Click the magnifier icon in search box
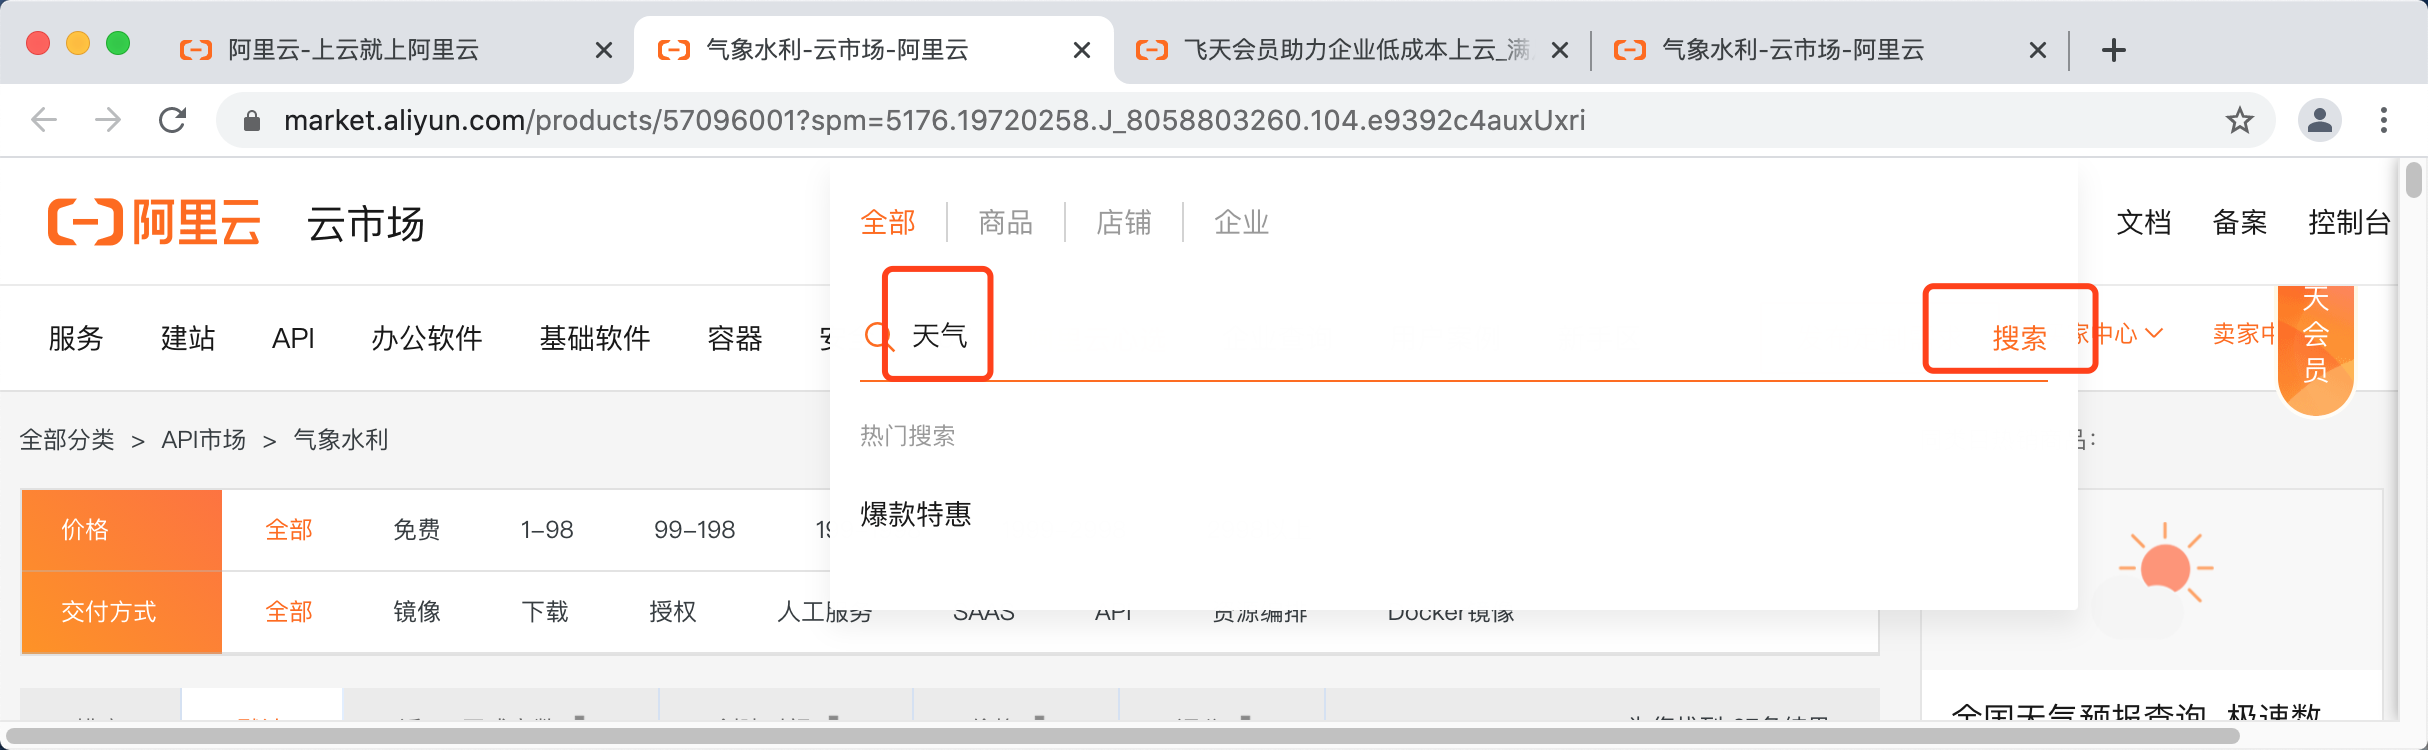 (x=878, y=335)
